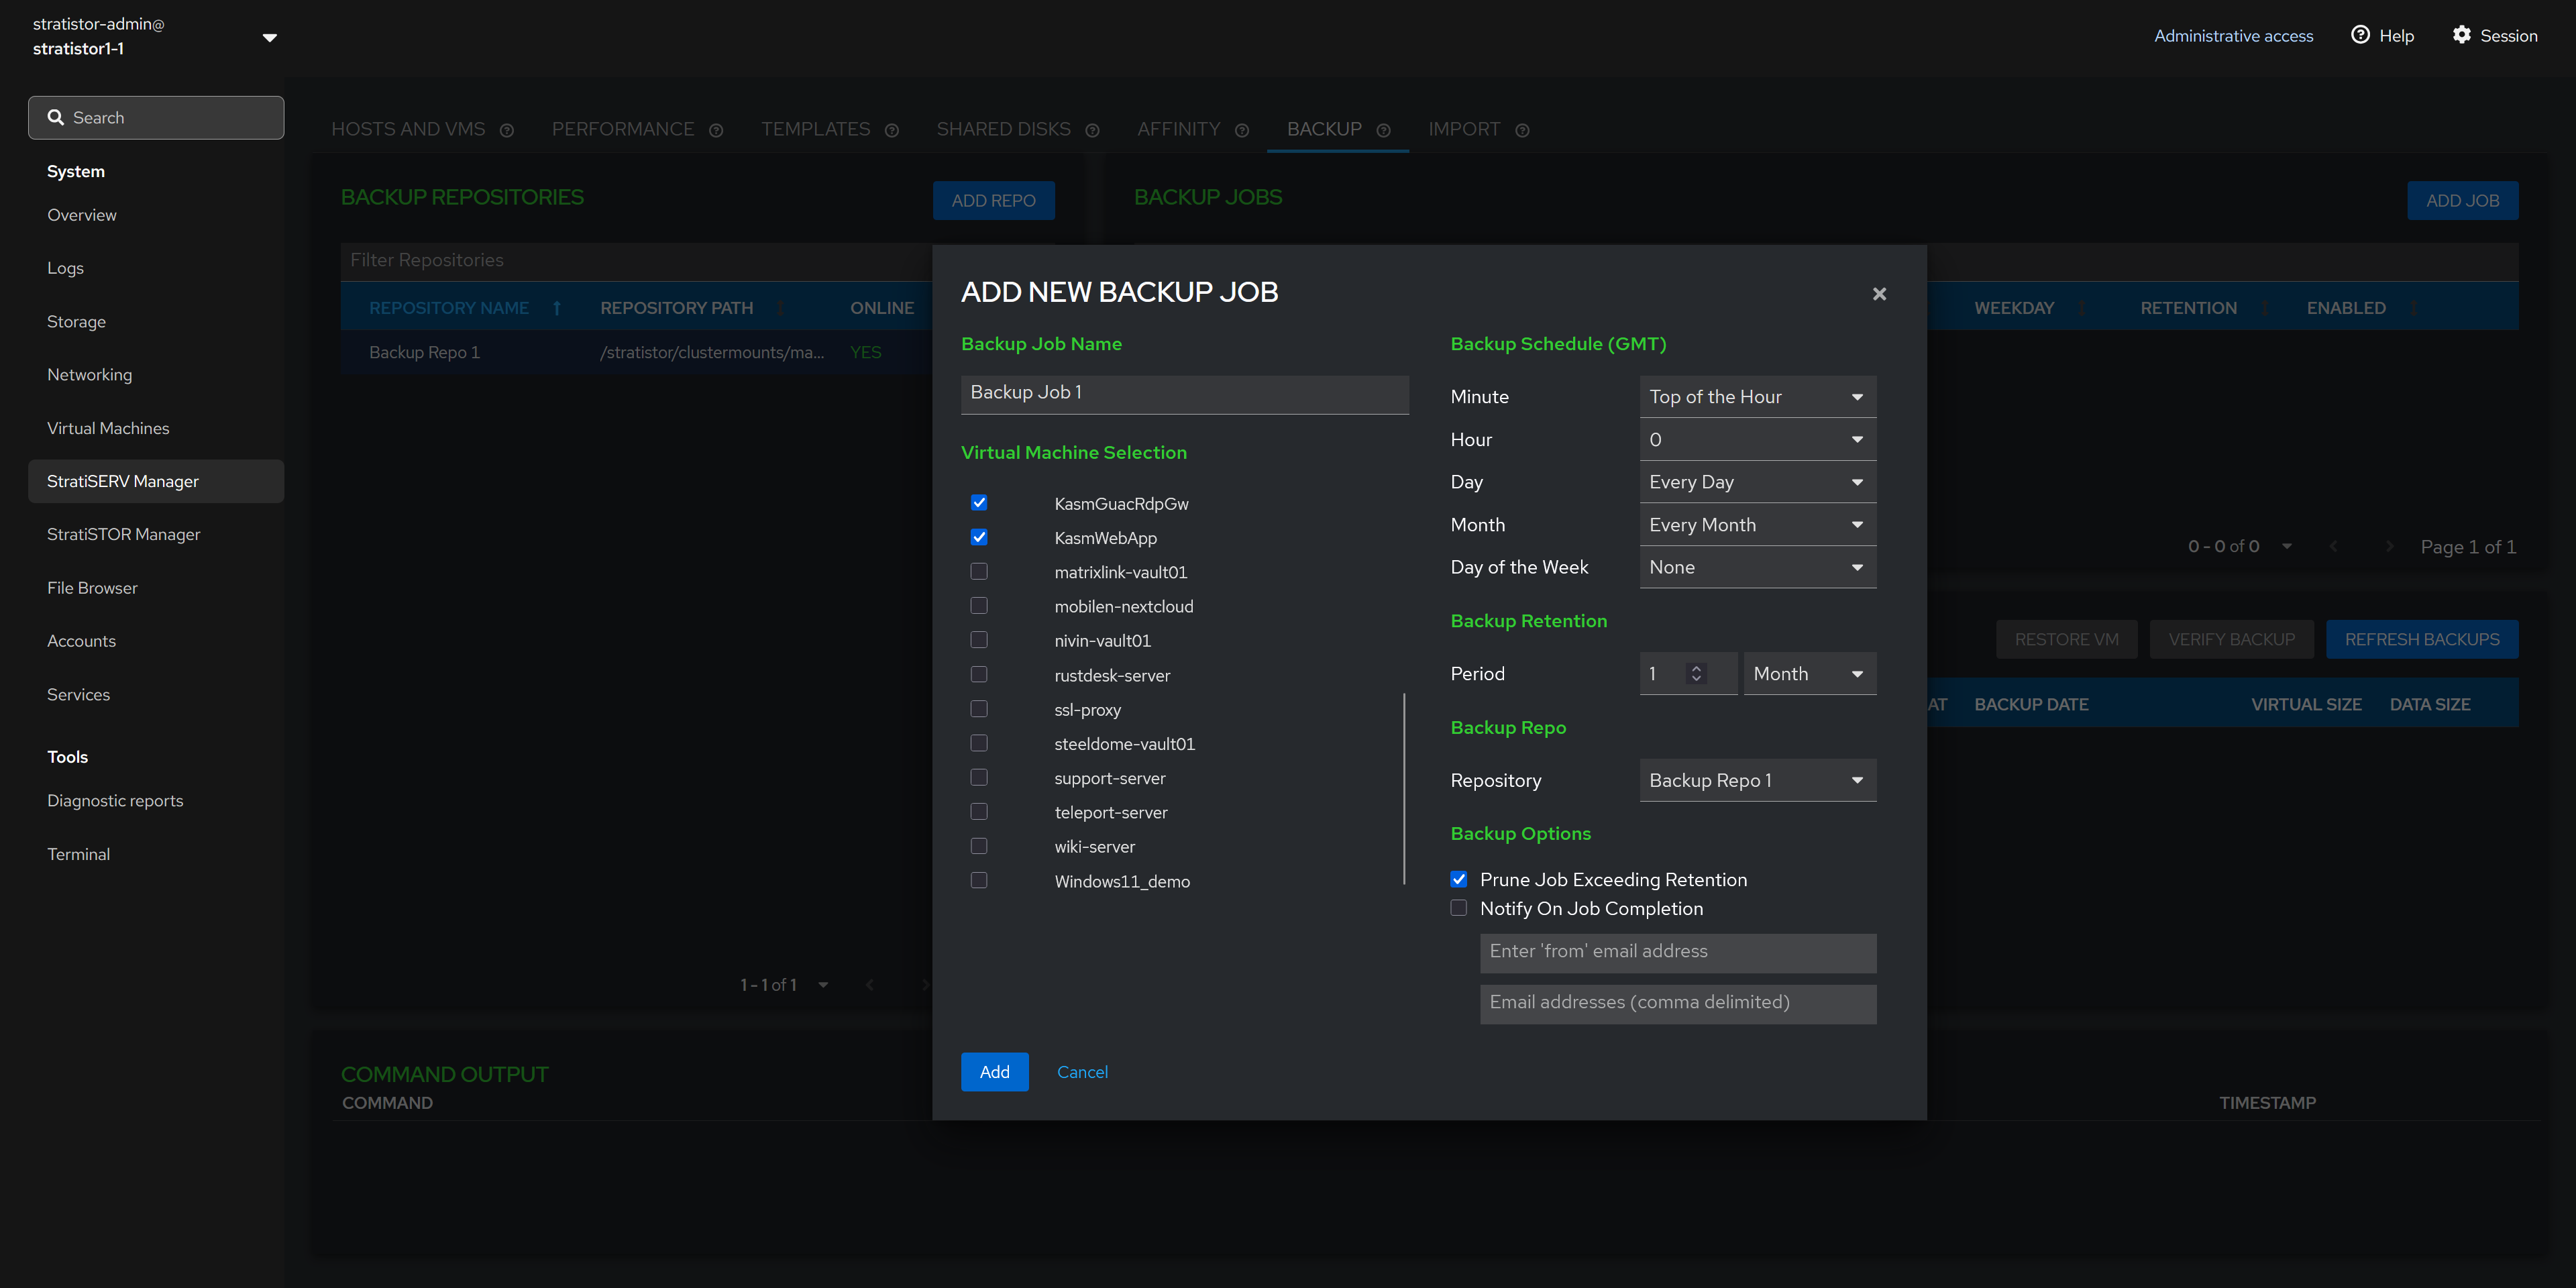Open Virtual Machines in sidebar menu

tap(108, 428)
